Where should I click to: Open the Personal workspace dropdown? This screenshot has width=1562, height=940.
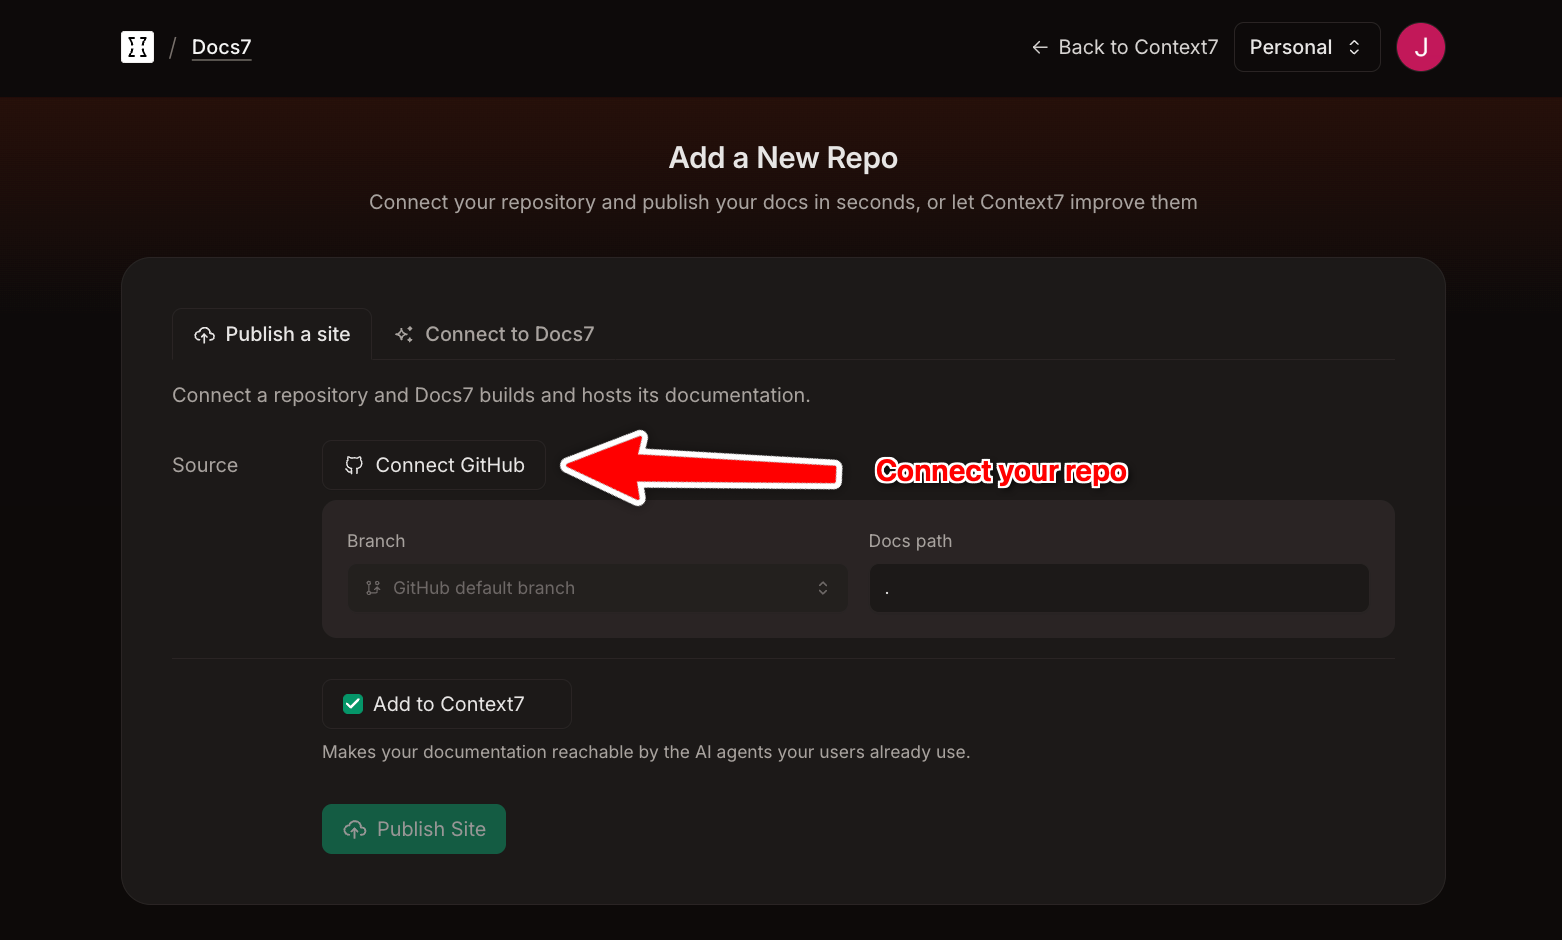(x=1307, y=47)
